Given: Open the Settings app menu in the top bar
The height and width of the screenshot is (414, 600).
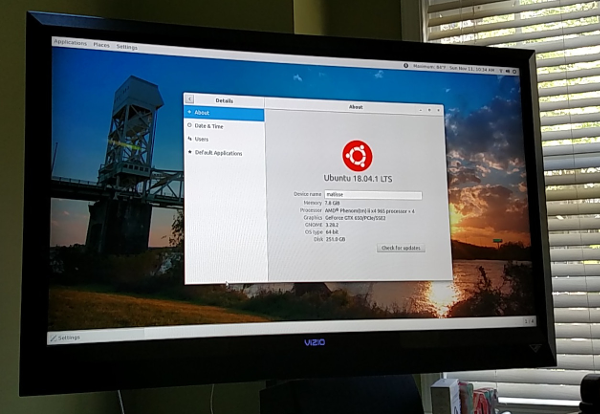Looking at the screenshot, I should click(x=127, y=46).
